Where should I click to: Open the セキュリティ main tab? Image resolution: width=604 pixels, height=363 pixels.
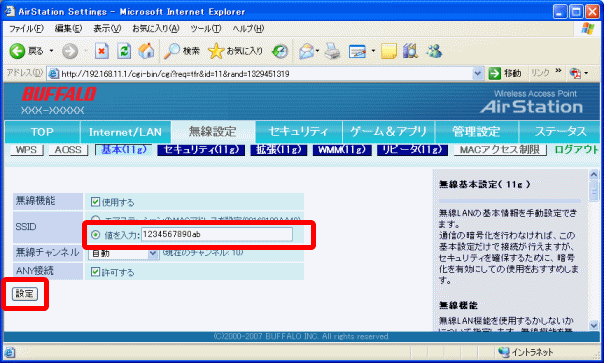[x=299, y=131]
